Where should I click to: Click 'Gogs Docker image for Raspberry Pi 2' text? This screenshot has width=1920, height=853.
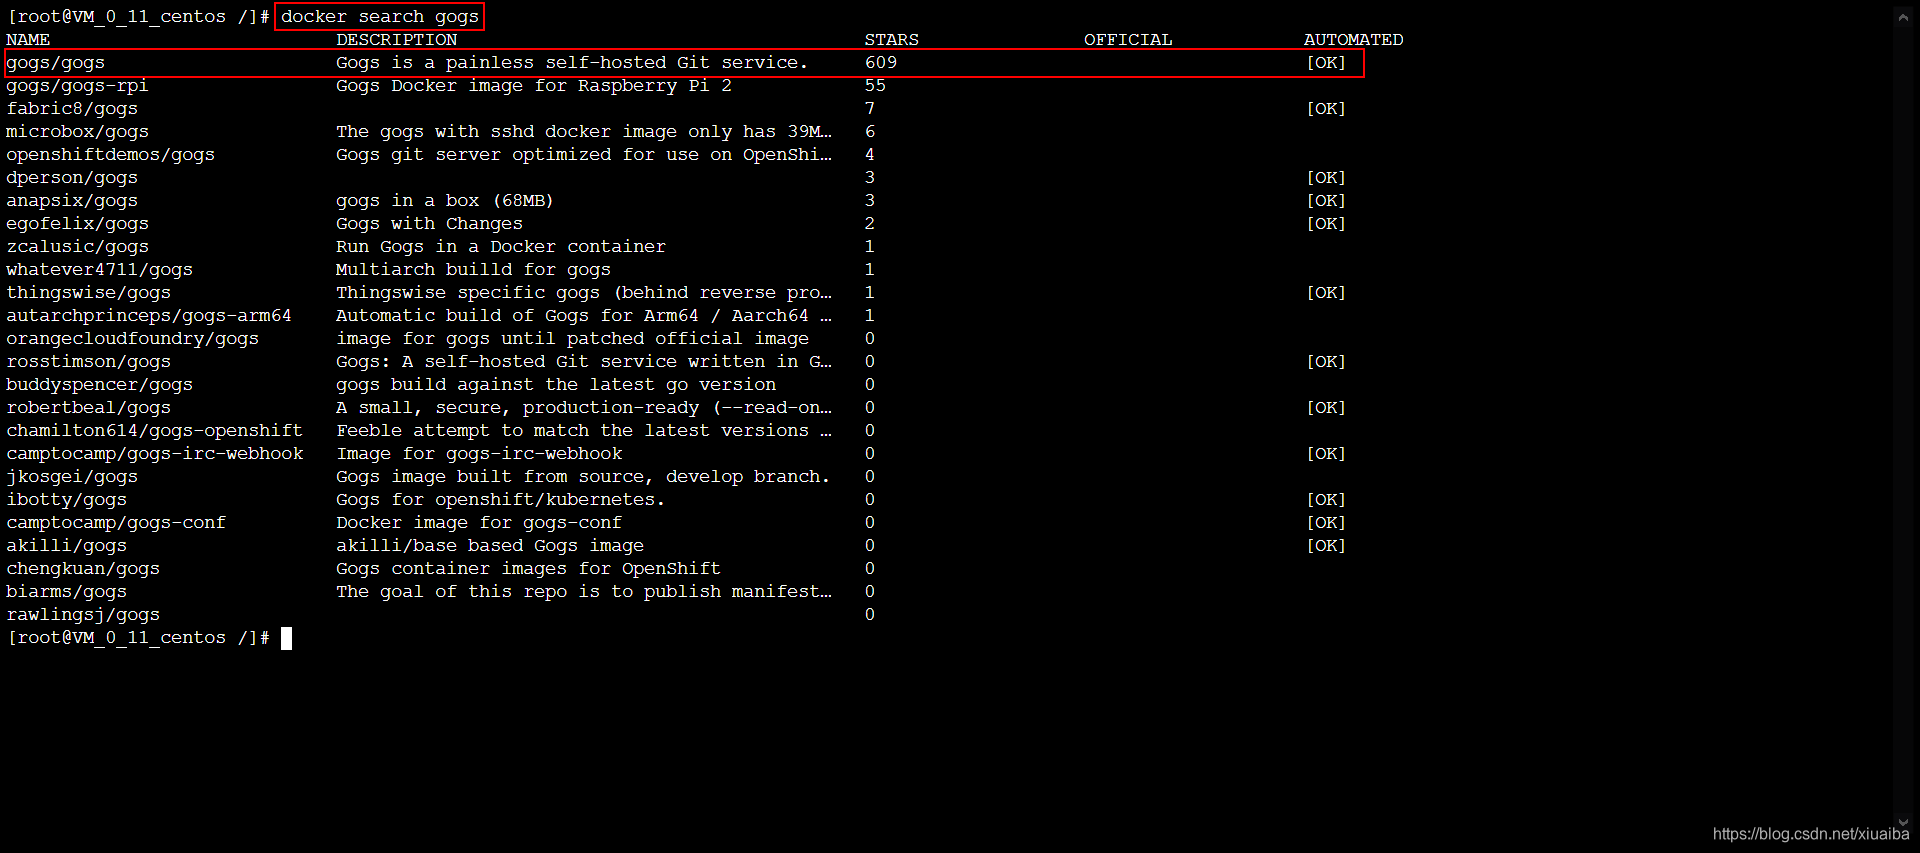[534, 86]
